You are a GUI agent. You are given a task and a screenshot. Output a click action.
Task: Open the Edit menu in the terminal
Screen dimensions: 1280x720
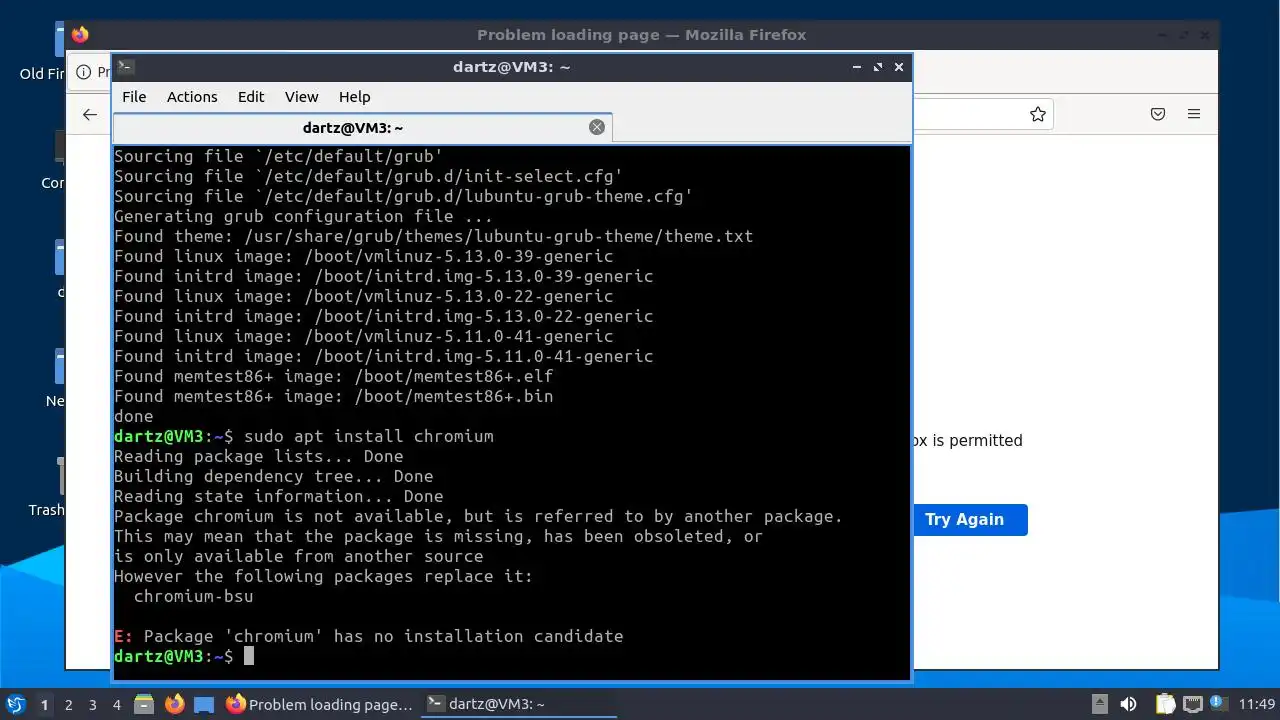point(251,97)
